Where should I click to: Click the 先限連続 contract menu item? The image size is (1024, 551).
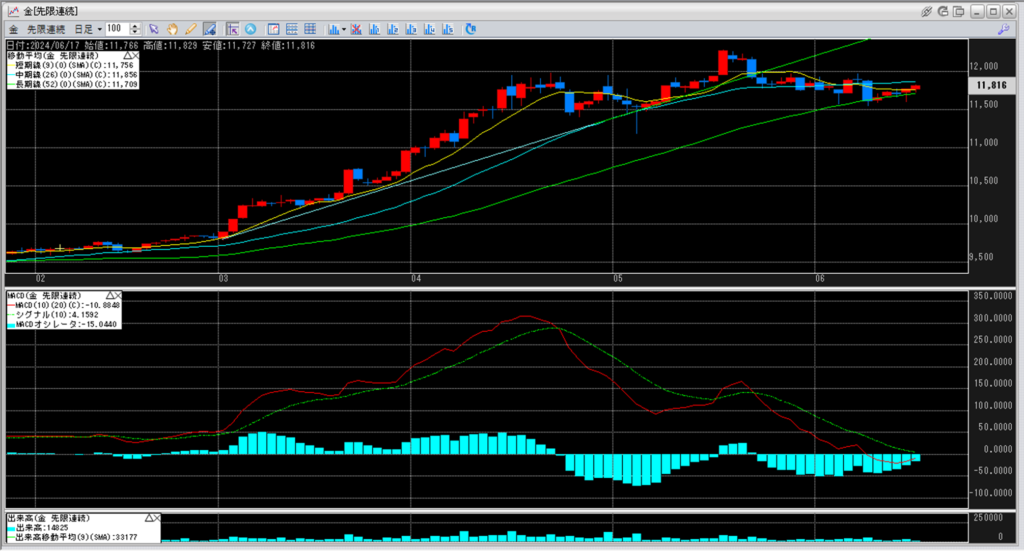46,29
